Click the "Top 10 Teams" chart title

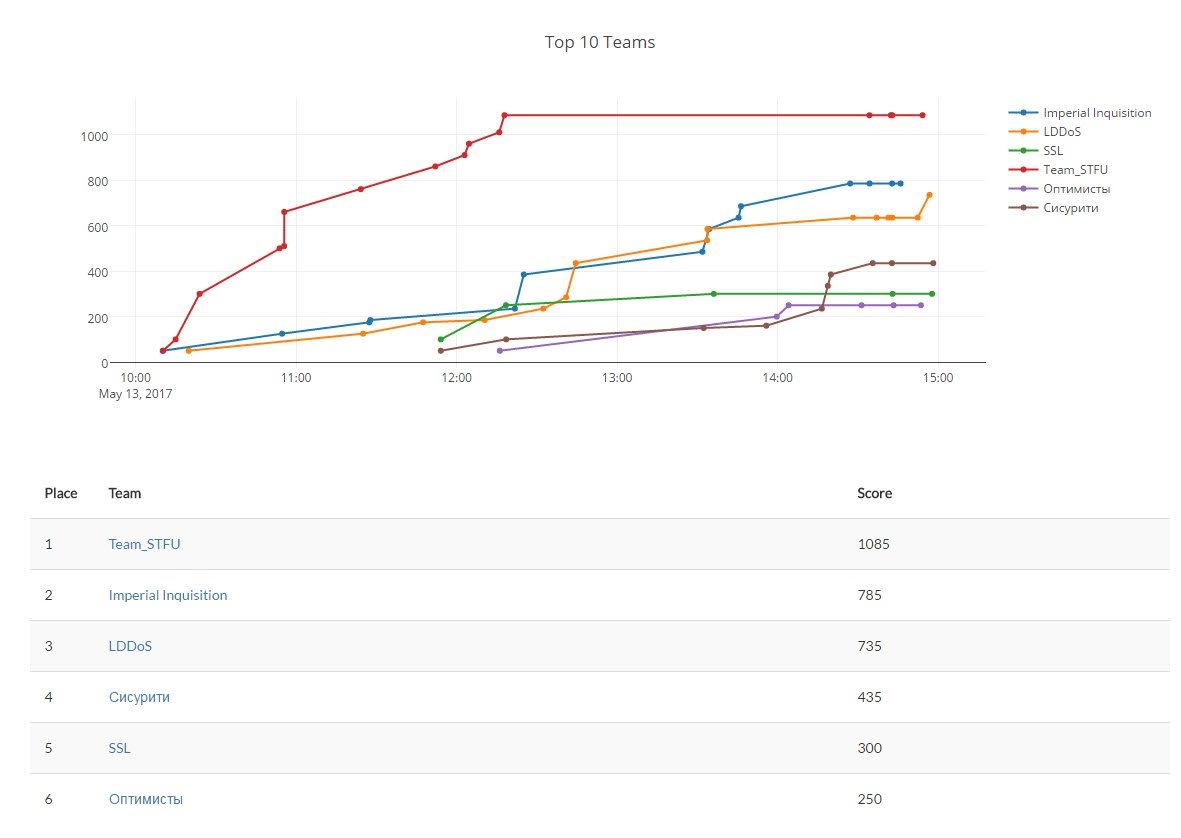pyautogui.click(x=600, y=42)
